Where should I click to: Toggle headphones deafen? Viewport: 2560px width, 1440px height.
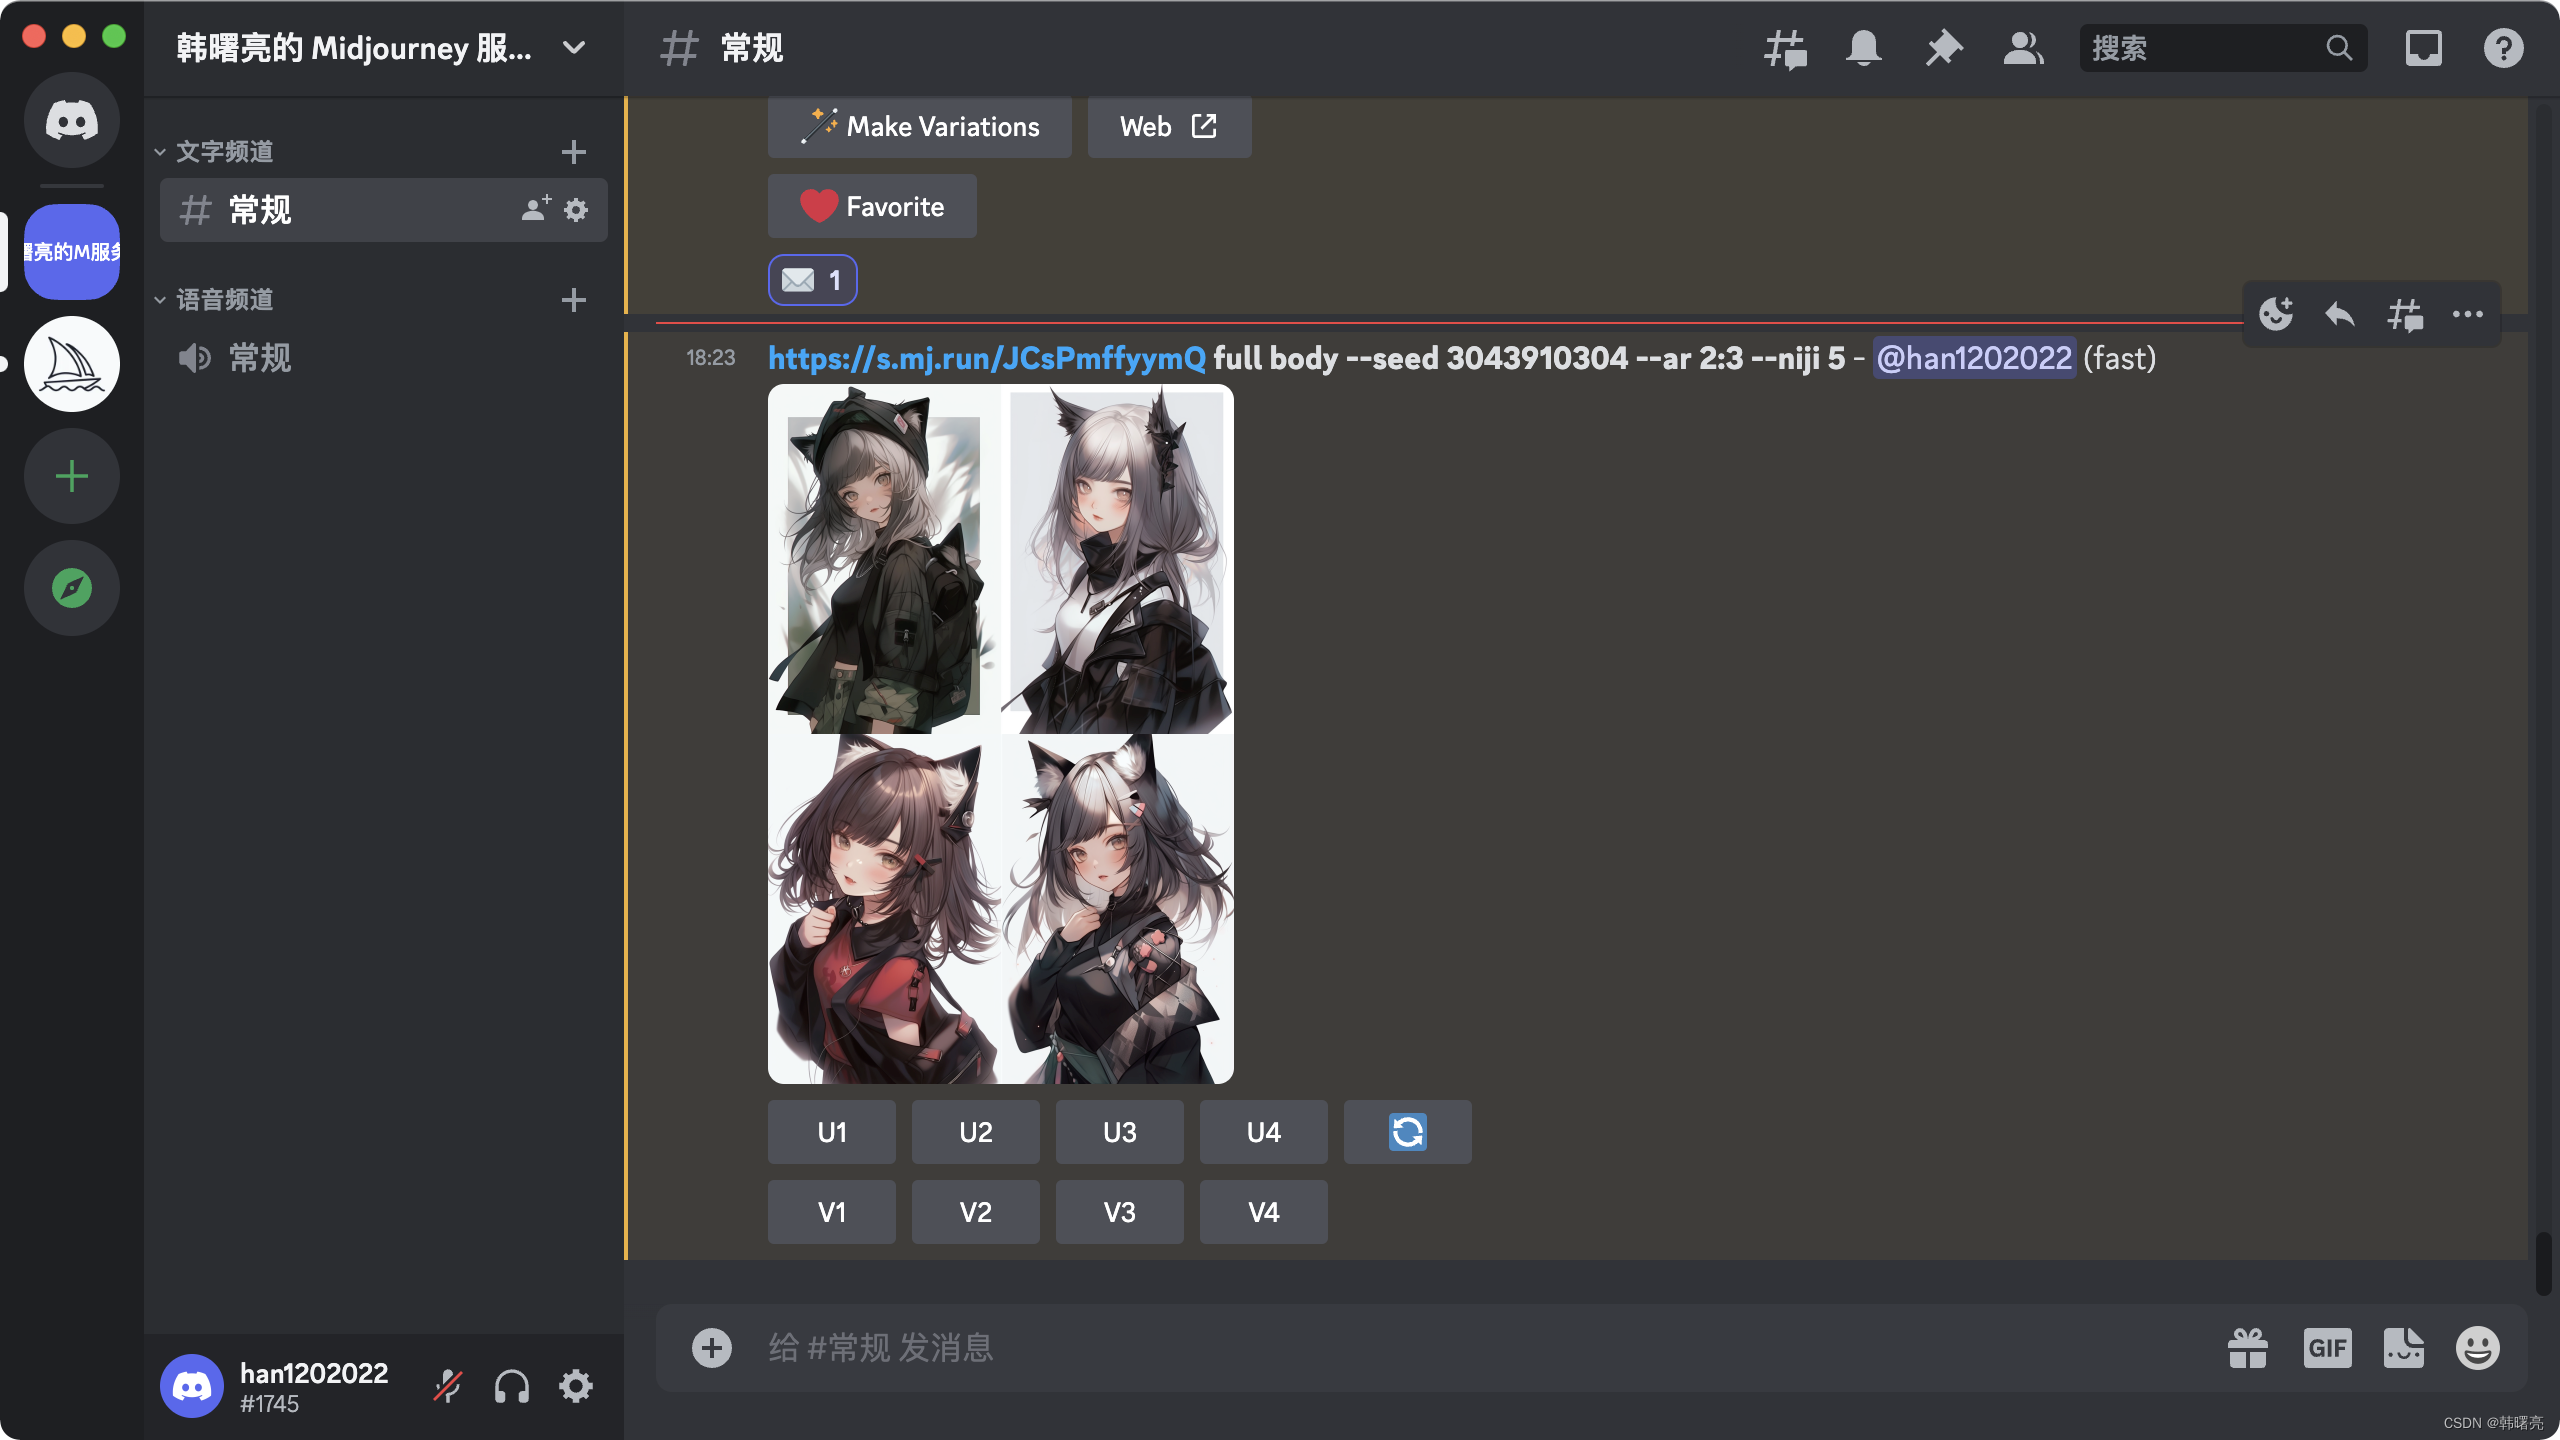[x=511, y=1386]
